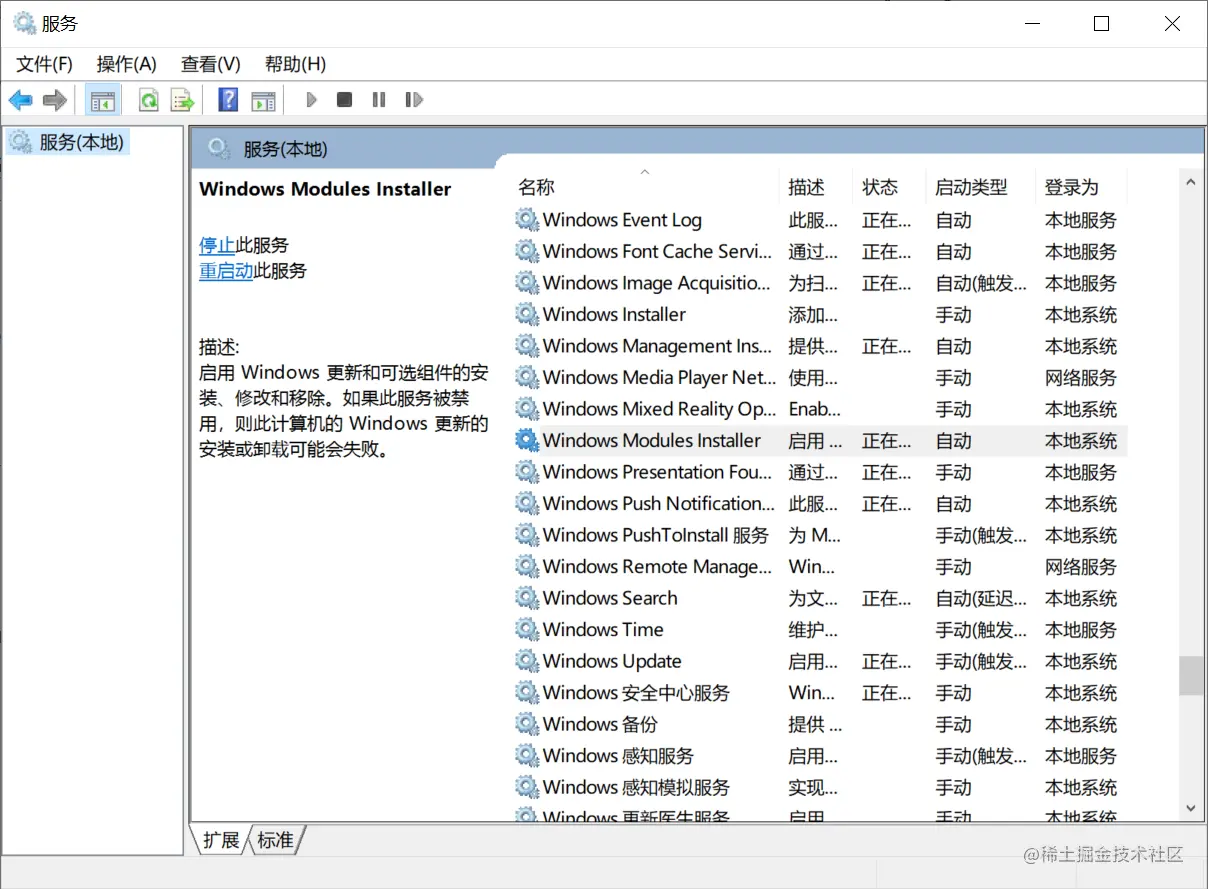Select the Windows Management Instrumentation row
This screenshot has width=1208, height=889.
(x=820, y=346)
